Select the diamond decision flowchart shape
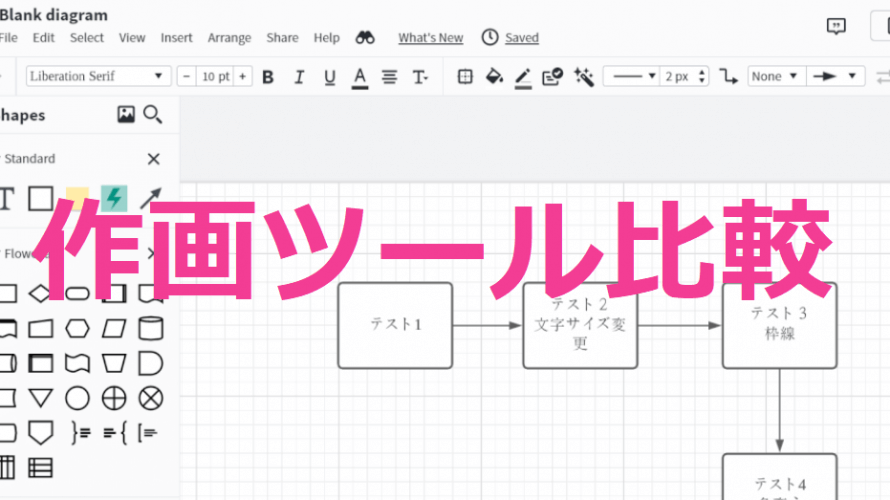Image resolution: width=890 pixels, height=500 pixels. tap(40, 293)
